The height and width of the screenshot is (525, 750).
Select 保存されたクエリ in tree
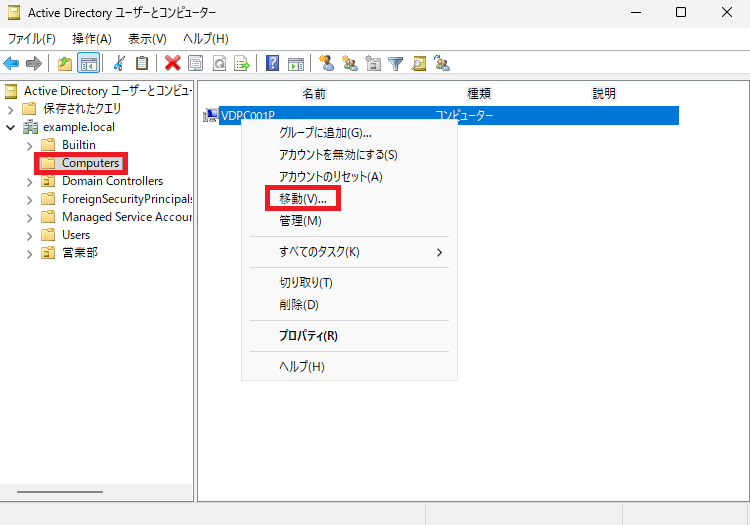point(82,109)
